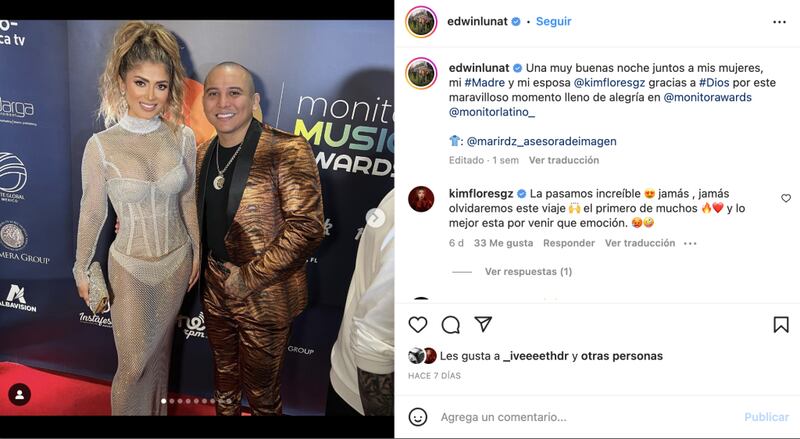
Task: Expand Ver respuestas (1) replies
Action: point(528,272)
